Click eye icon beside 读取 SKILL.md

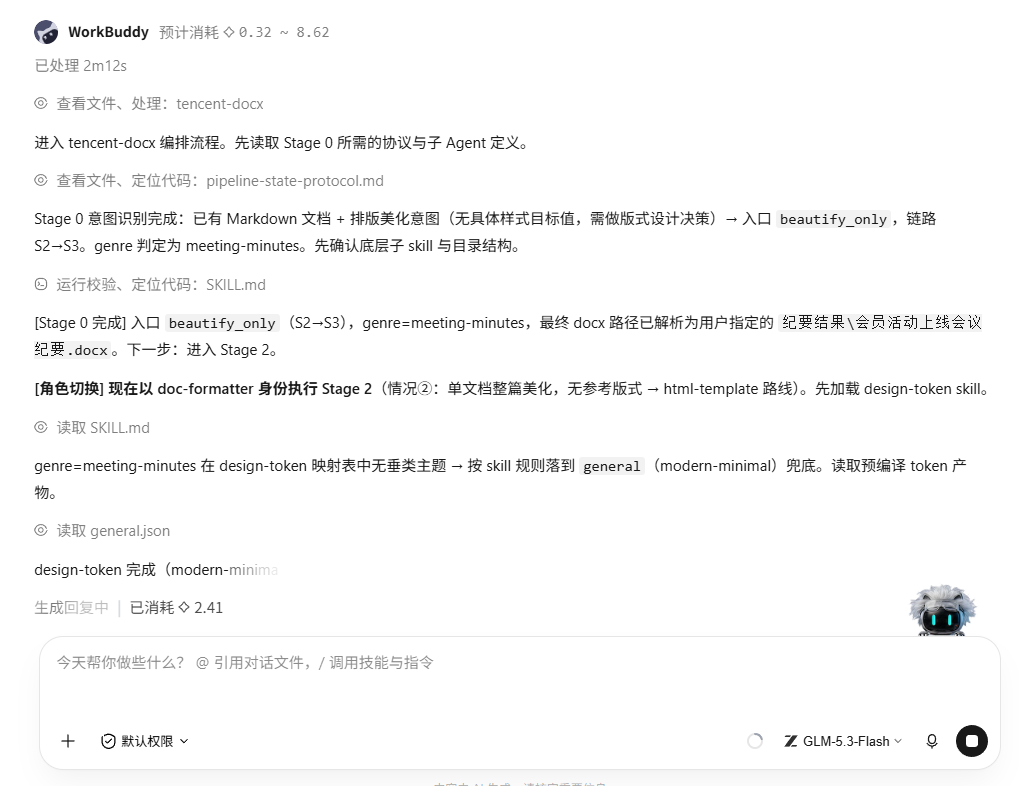coord(41,427)
